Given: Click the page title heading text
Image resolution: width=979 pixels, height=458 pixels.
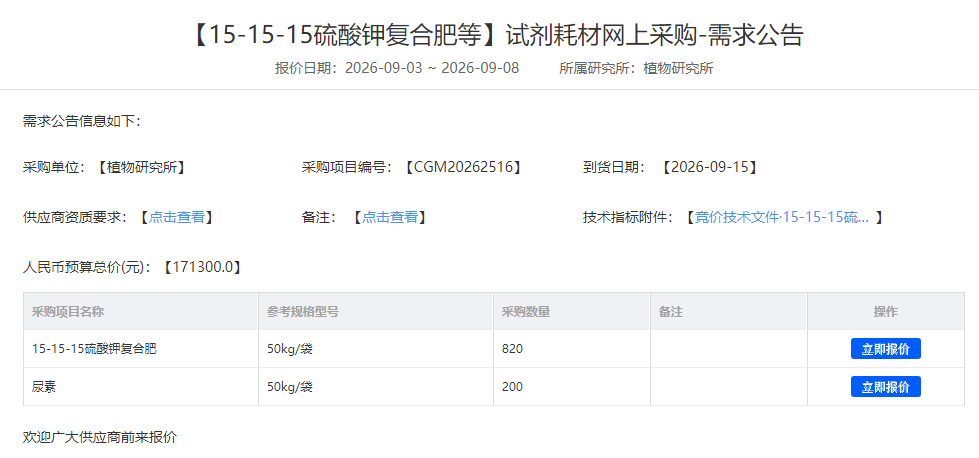Looking at the screenshot, I should 498,35.
